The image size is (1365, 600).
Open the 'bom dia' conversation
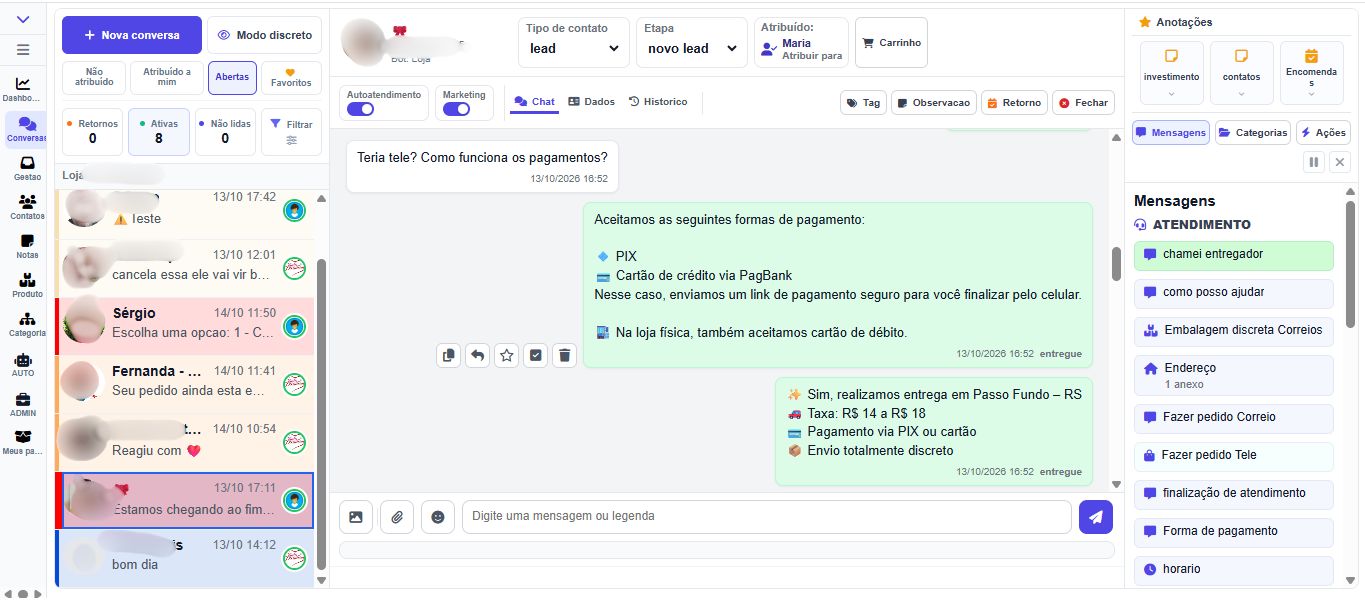click(x=184, y=558)
